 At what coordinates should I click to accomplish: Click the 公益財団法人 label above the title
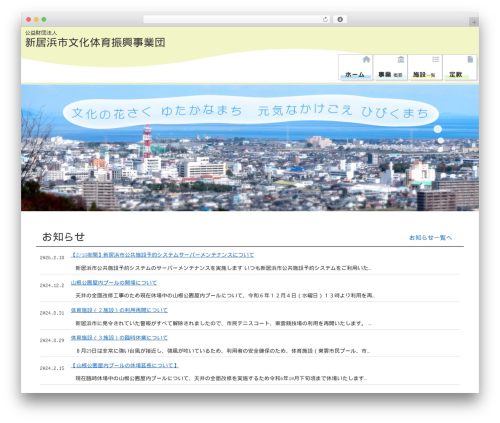pyautogui.click(x=41, y=33)
